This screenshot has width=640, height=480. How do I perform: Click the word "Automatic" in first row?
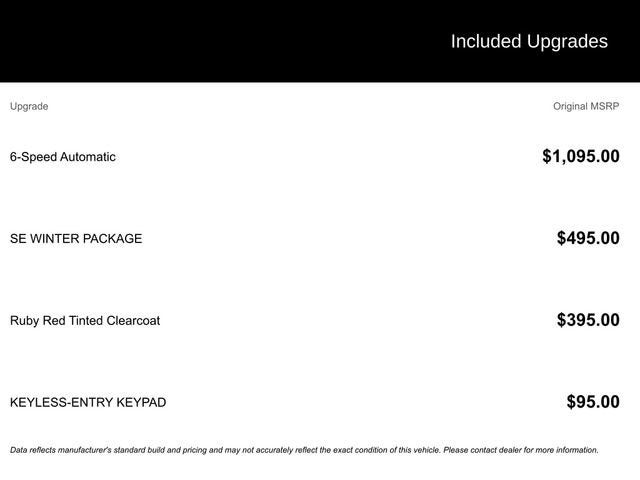pos(88,157)
